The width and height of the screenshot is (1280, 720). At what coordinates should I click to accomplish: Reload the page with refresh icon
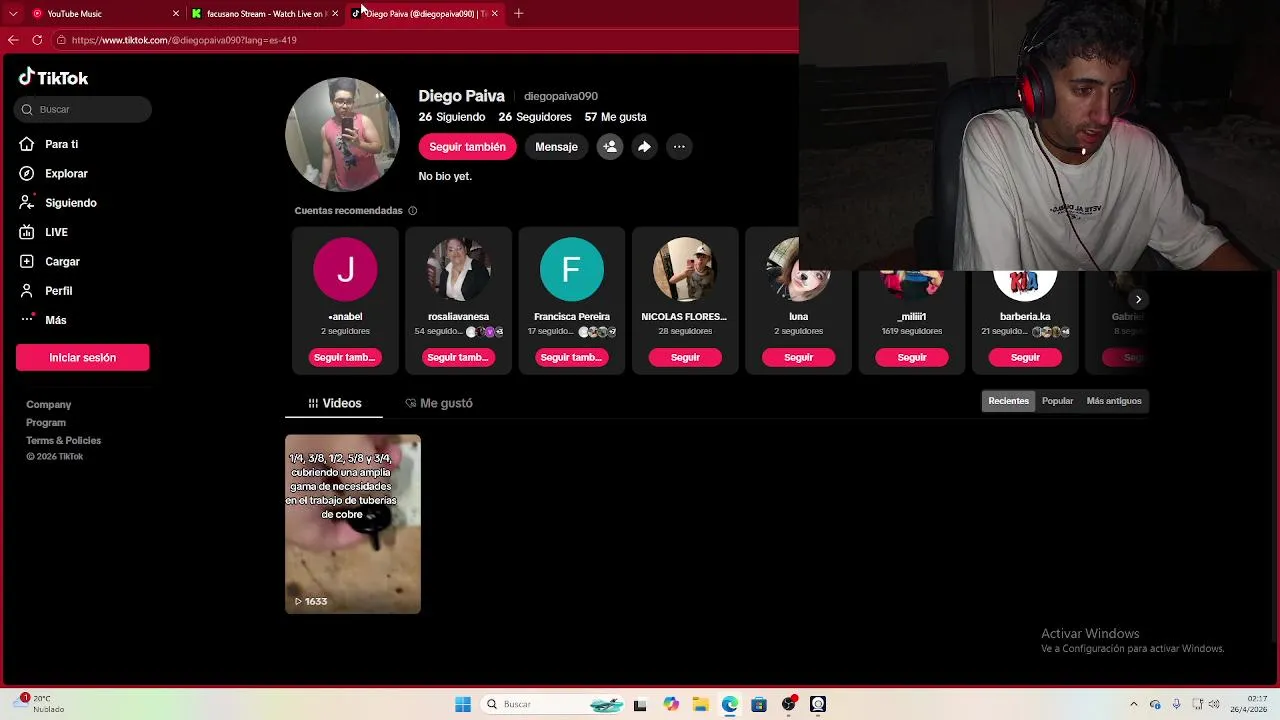[37, 40]
